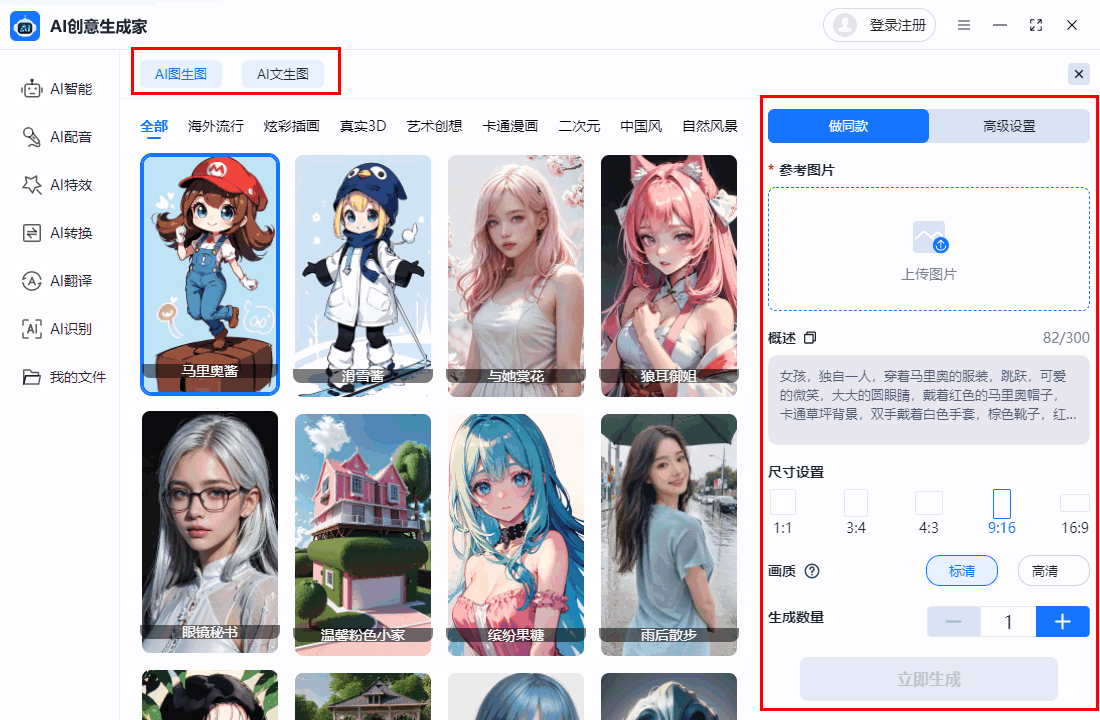Open the app hamburger menu
The image size is (1100, 720).
pyautogui.click(x=964, y=25)
